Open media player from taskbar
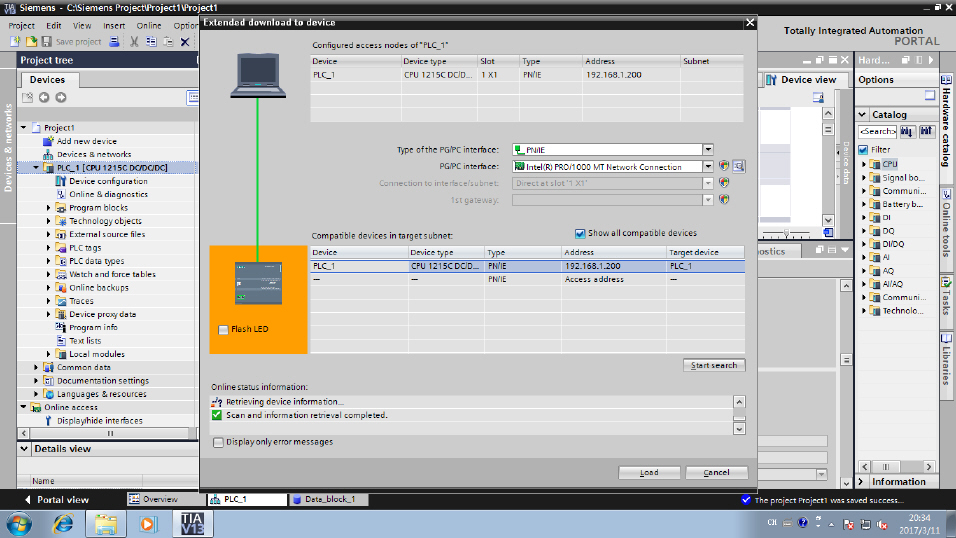The width and height of the screenshot is (956, 538). click(148, 523)
